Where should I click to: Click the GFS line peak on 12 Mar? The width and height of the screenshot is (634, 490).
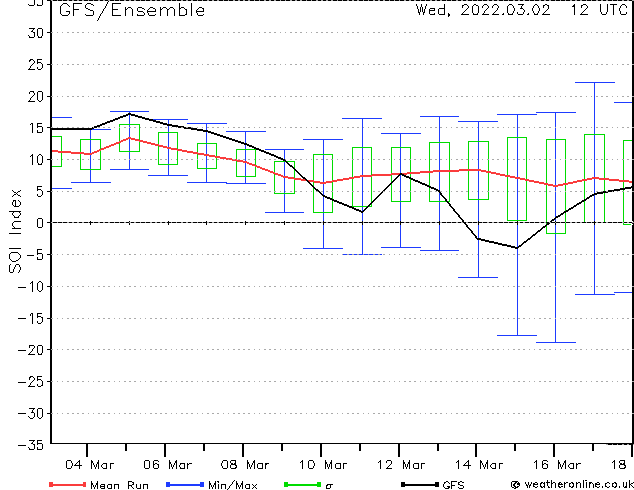tap(401, 174)
